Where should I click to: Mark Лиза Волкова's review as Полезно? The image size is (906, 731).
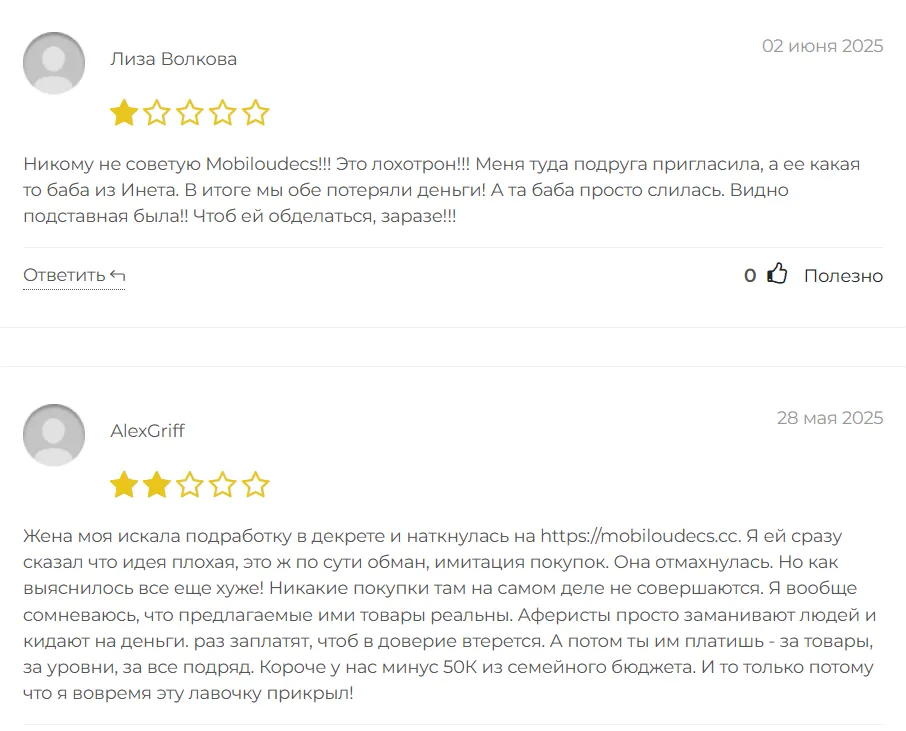click(843, 275)
